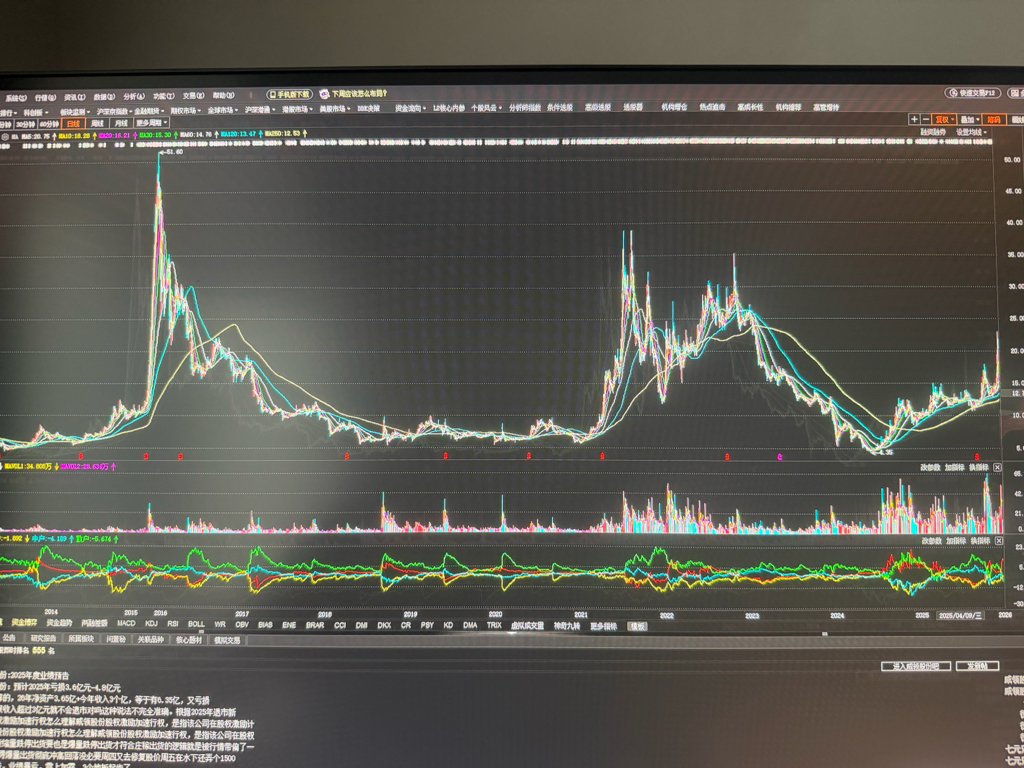Select the 月线 monthly period
Image resolution: width=1024 pixels, height=768 pixels.
(x=121, y=123)
